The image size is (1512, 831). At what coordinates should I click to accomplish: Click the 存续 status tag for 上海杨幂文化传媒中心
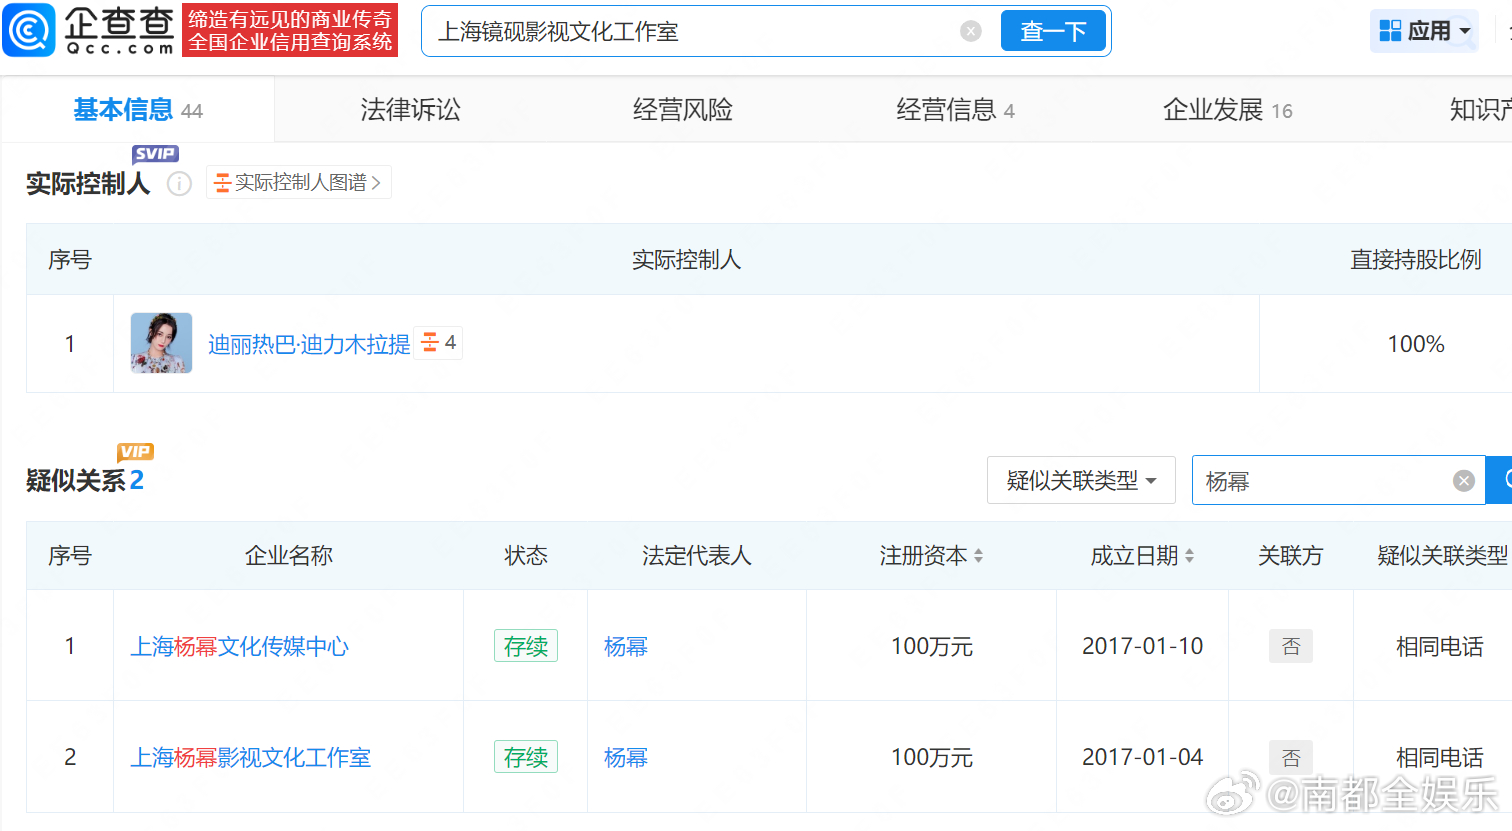click(x=526, y=646)
